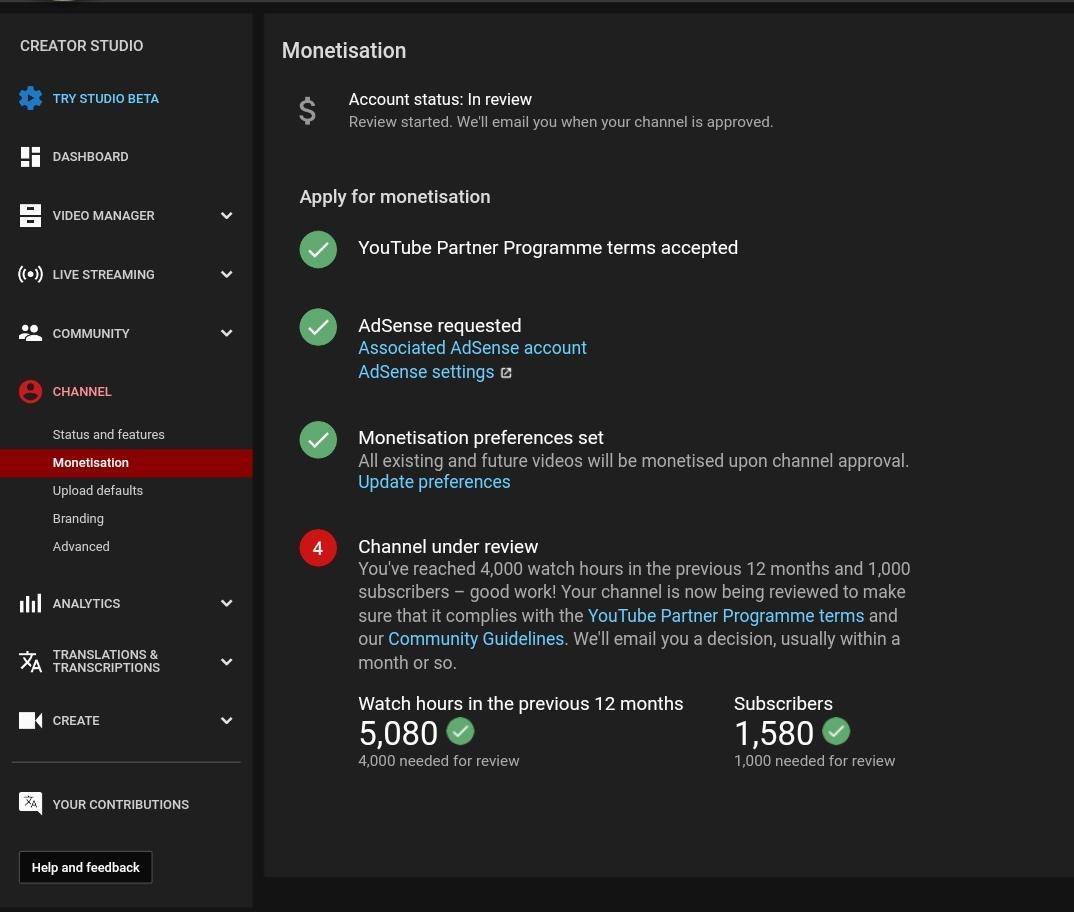This screenshot has width=1074, height=912.
Task: Click the Community people icon
Action: pos(30,333)
